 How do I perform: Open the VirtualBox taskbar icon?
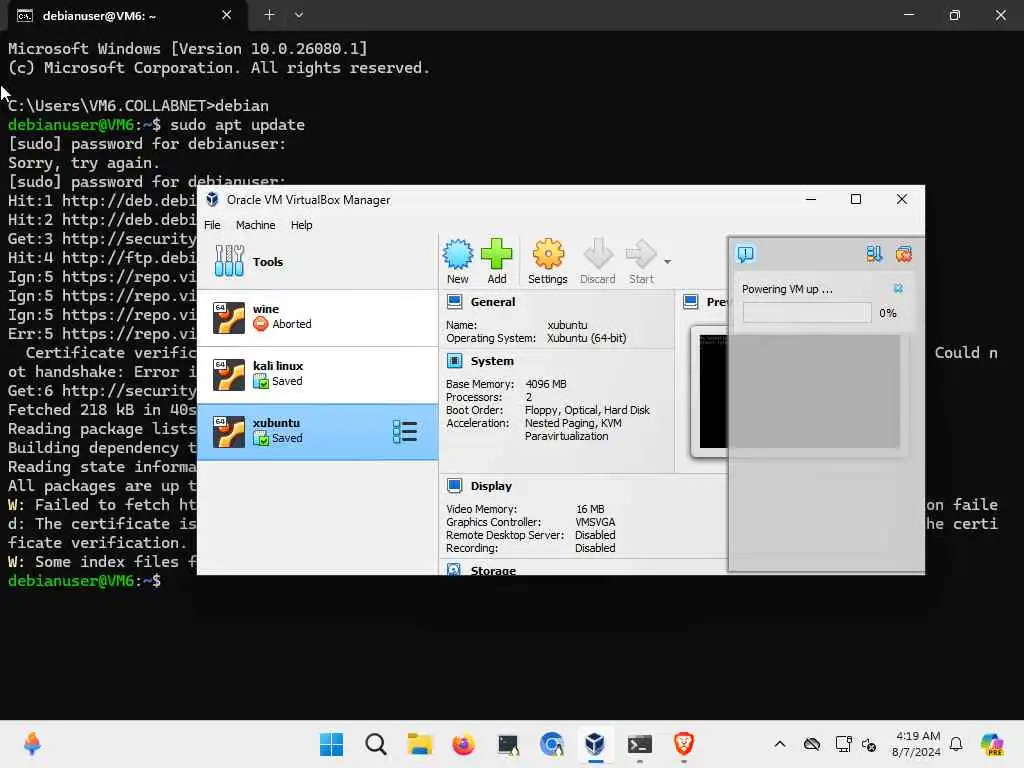coord(595,744)
